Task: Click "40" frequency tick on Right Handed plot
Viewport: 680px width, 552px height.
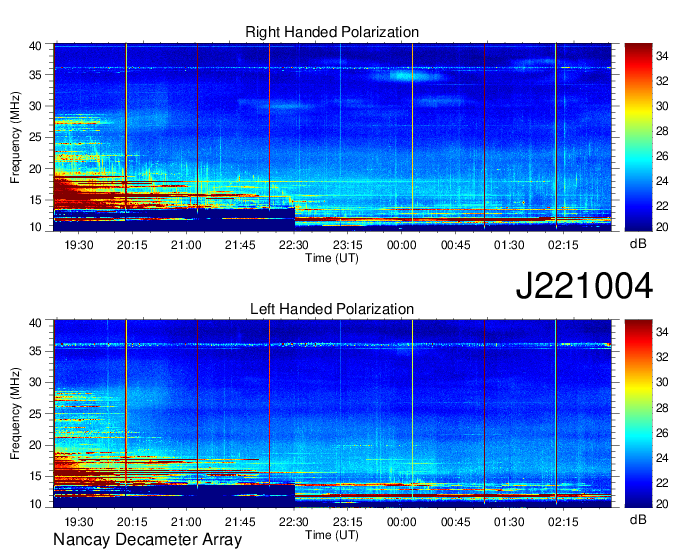Action: tap(35, 46)
